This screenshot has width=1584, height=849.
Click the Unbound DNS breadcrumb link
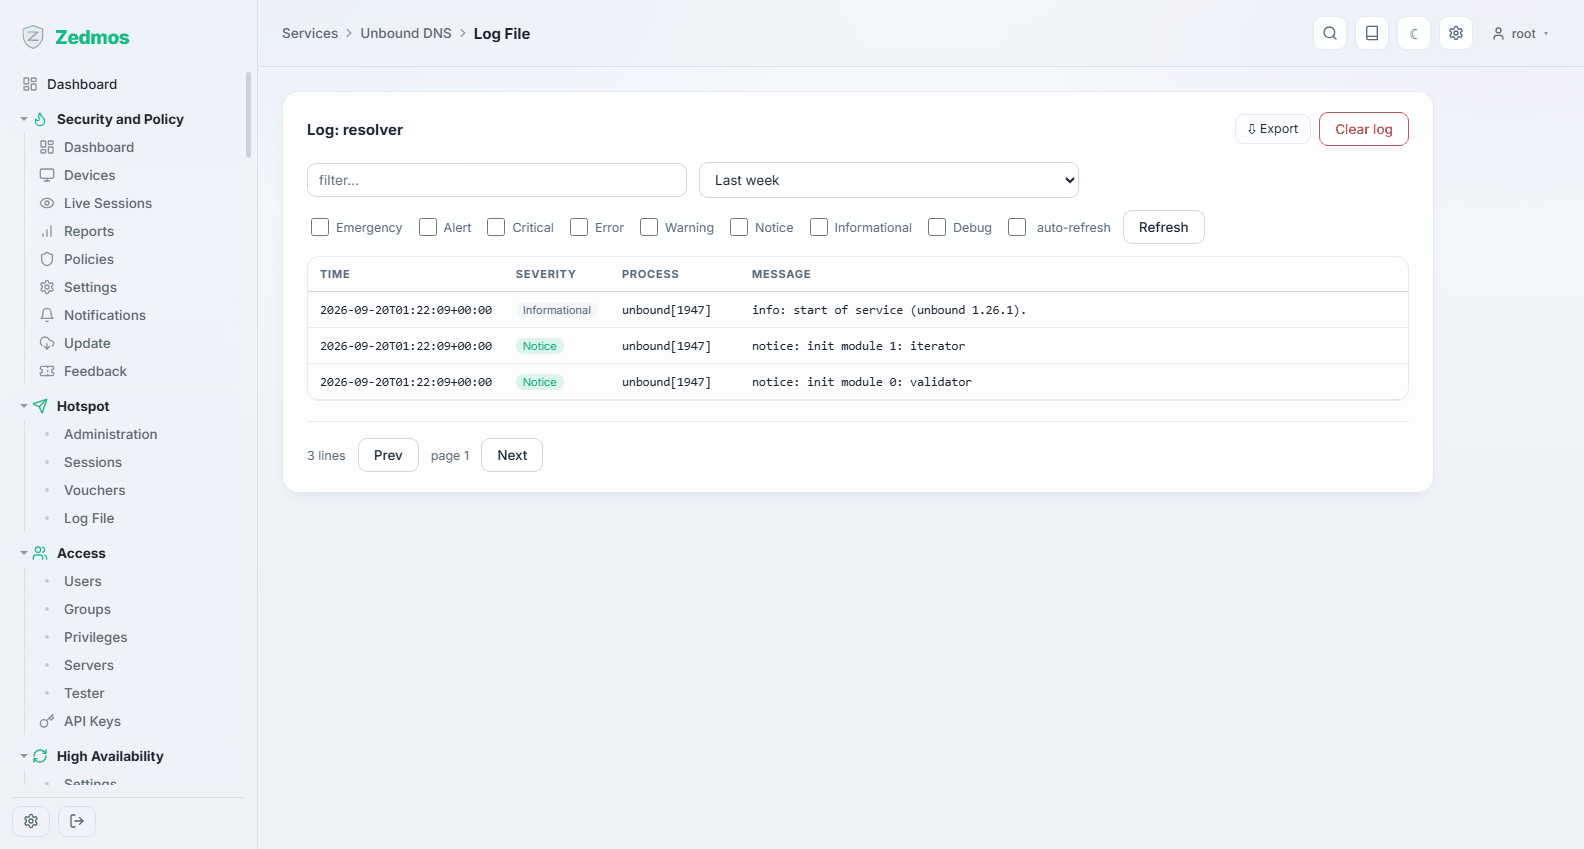click(x=406, y=33)
